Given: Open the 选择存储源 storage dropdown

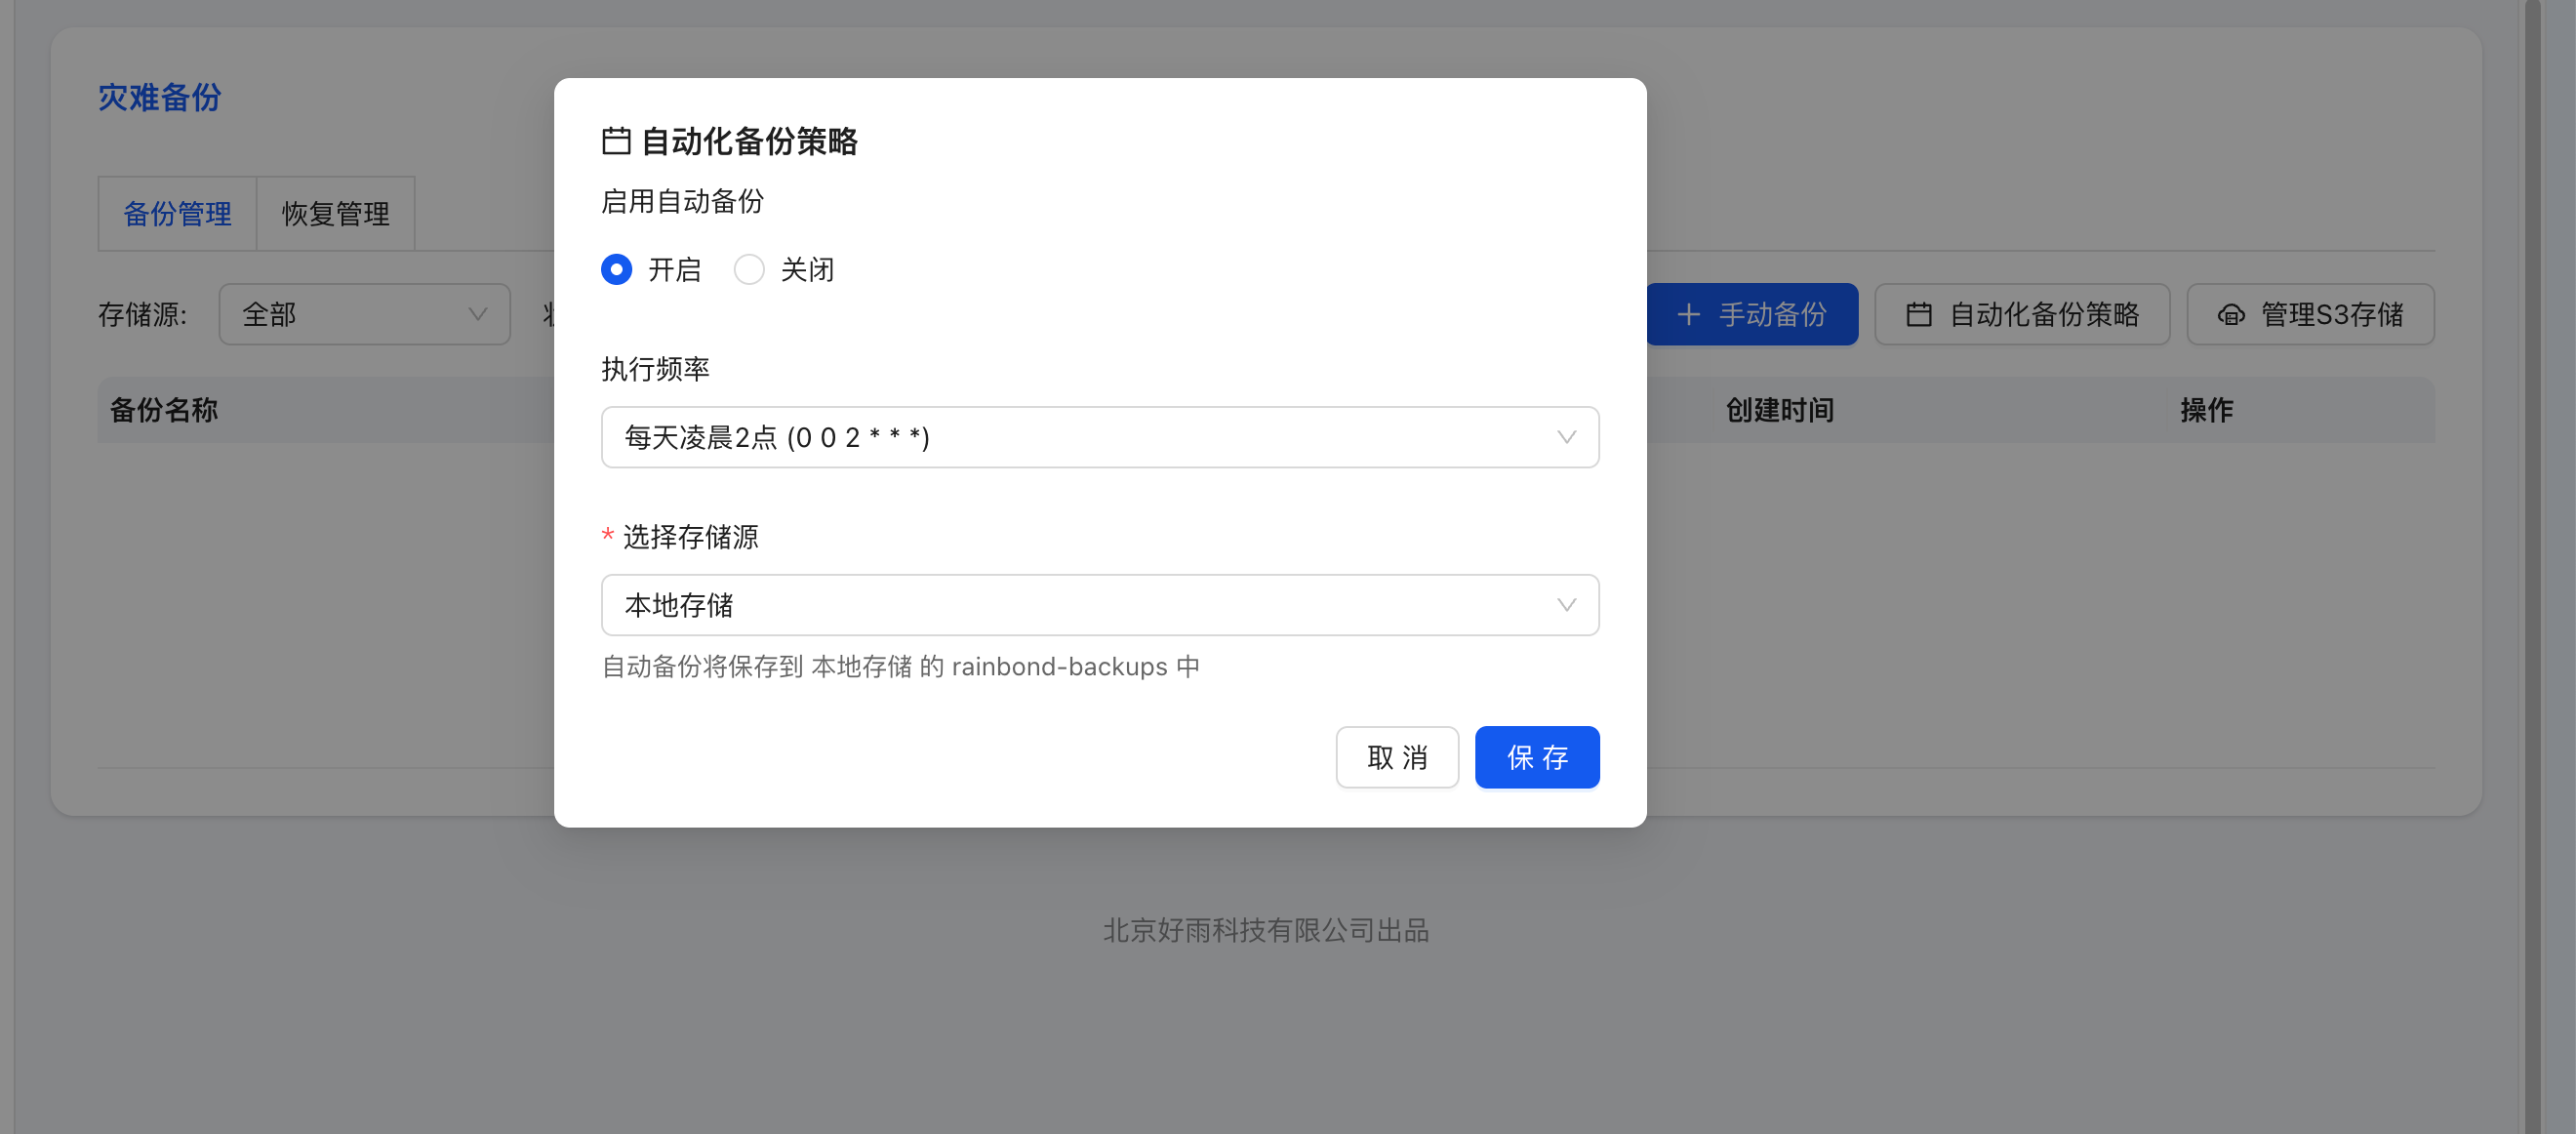Looking at the screenshot, I should tap(1100, 605).
